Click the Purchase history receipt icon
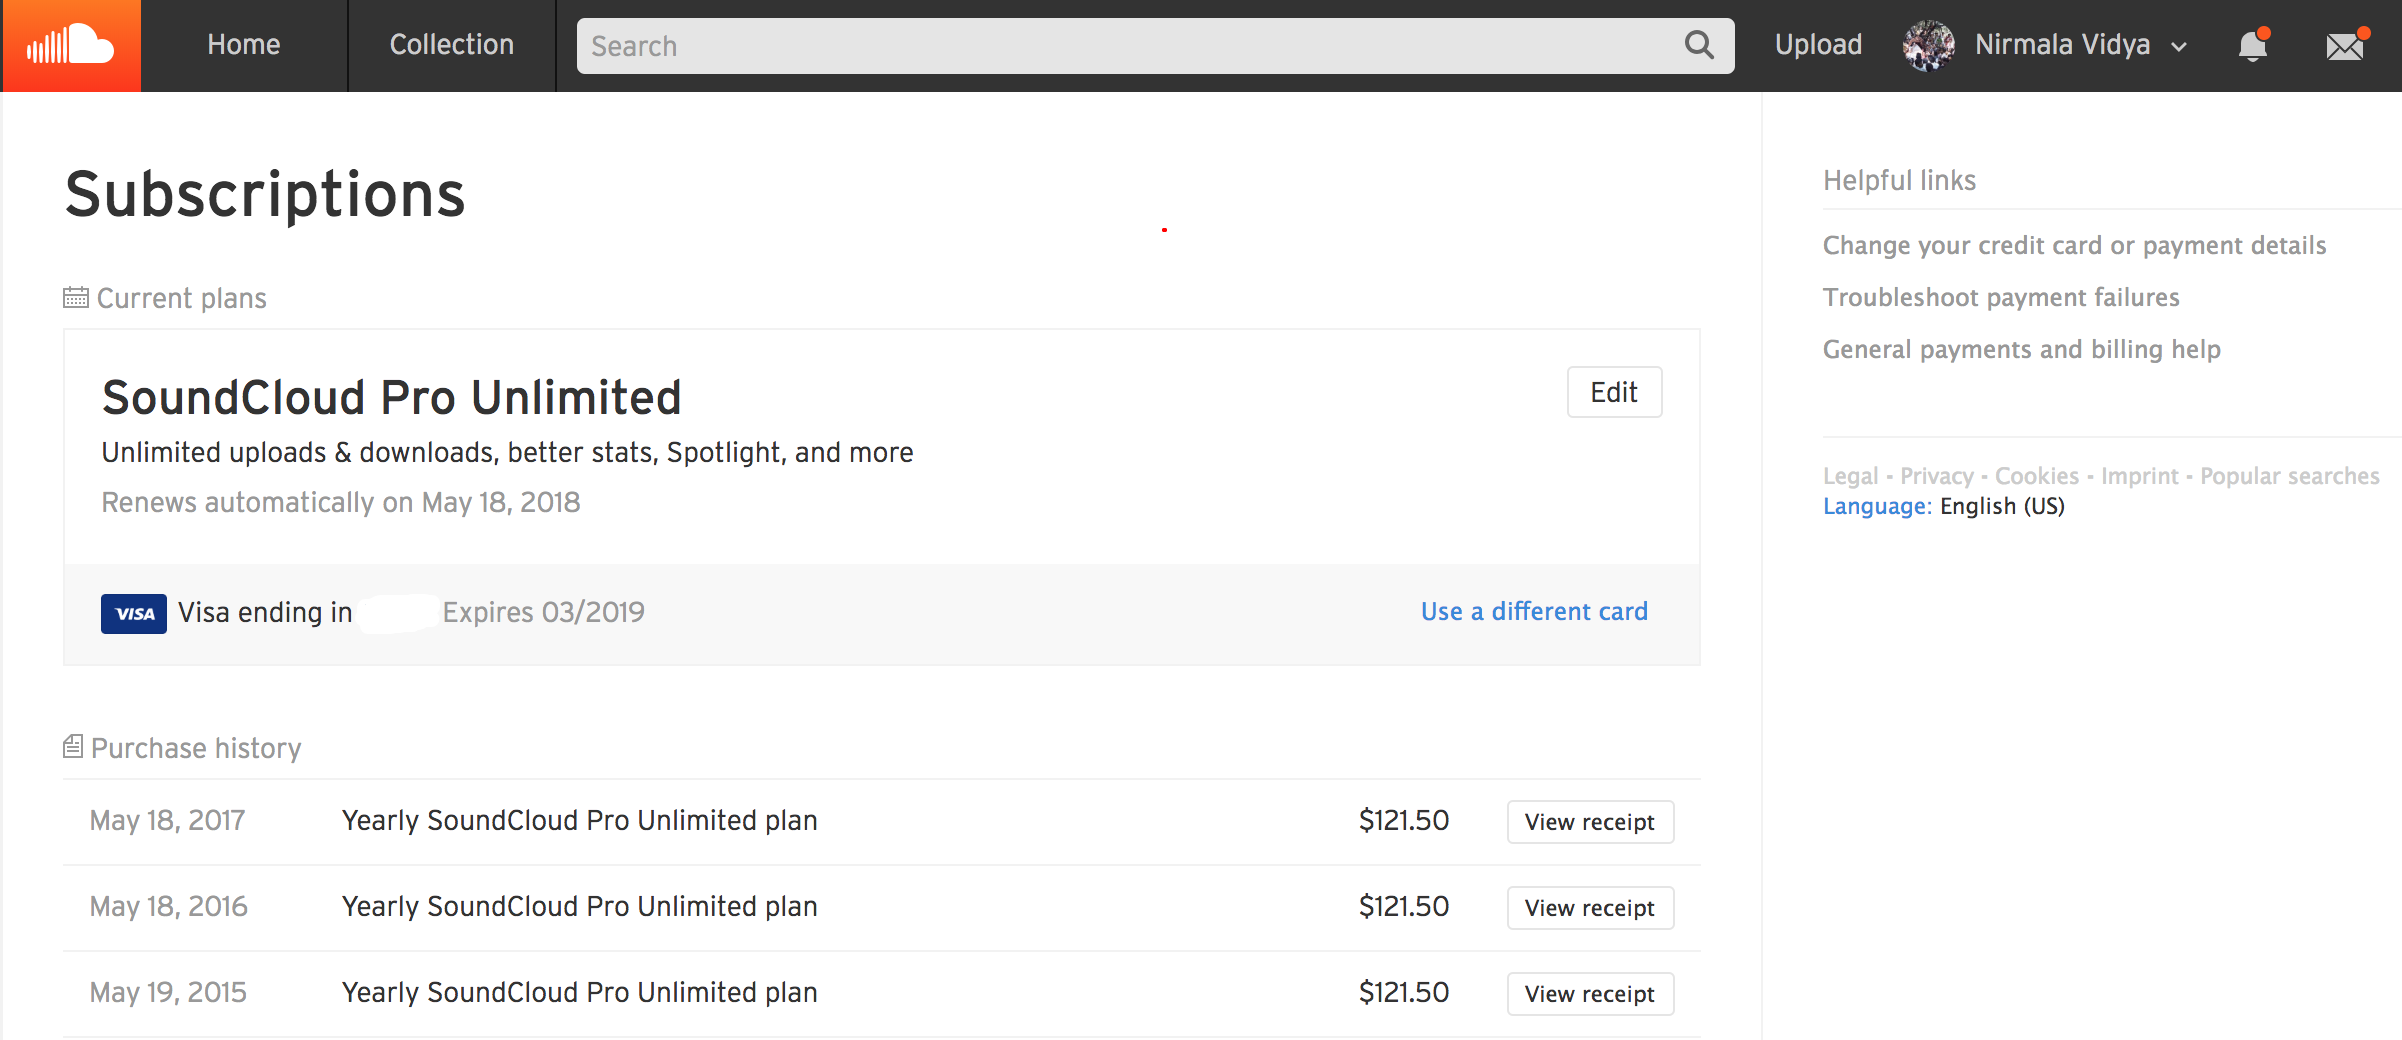 pos(73,747)
